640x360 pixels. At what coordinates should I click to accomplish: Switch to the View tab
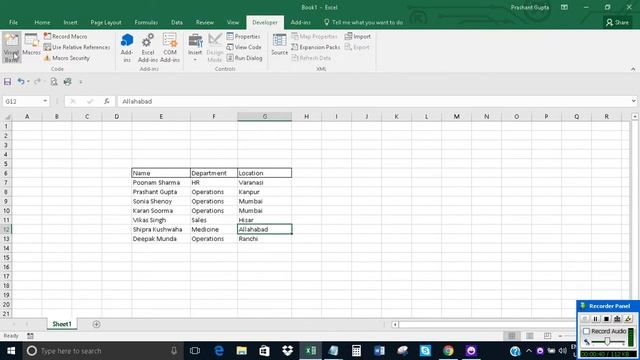(233, 22)
